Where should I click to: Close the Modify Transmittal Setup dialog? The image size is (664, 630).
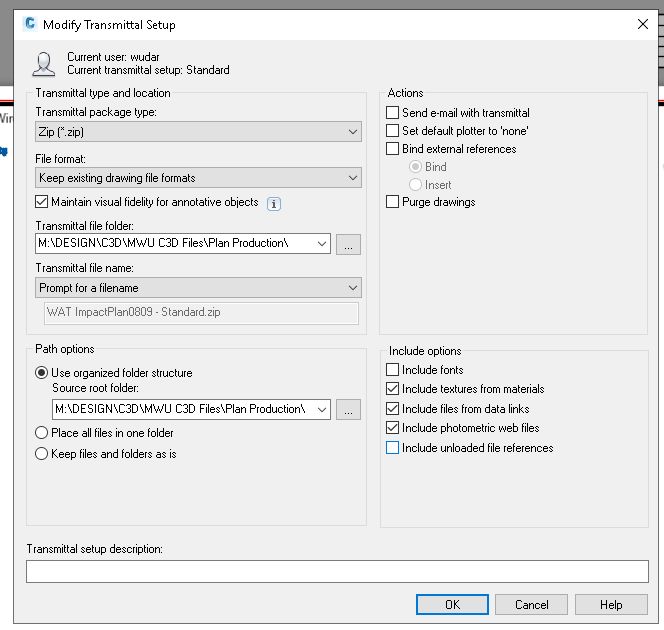pyautogui.click(x=642, y=24)
